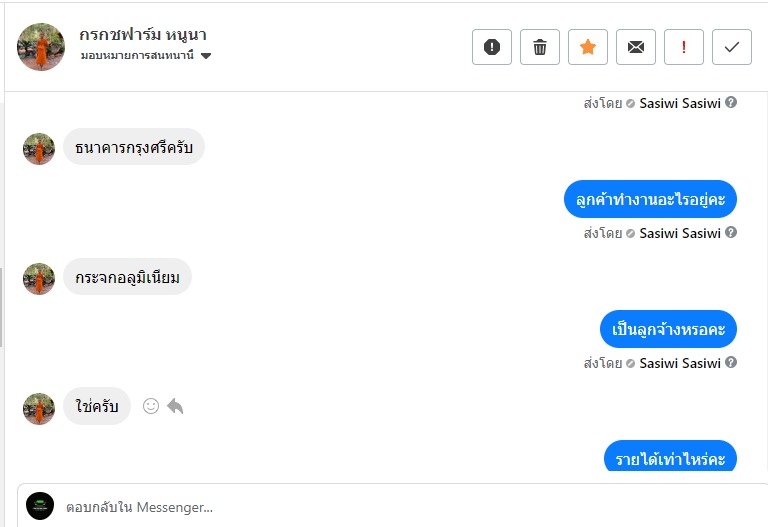Mark conversation done with checkmark icon
The image size is (768, 527).
732,47
